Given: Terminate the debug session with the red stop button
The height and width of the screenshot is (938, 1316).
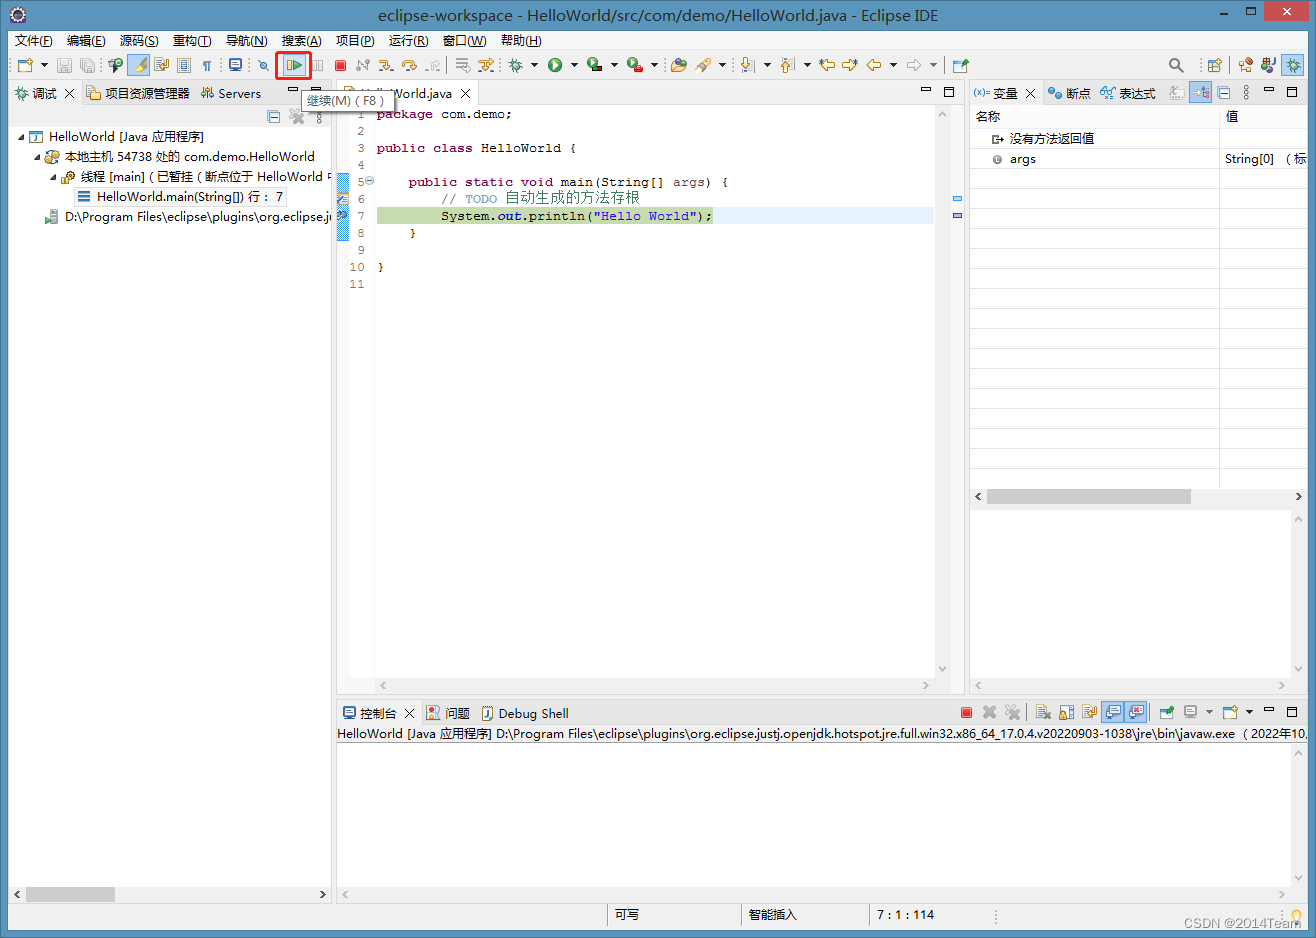Looking at the screenshot, I should pos(340,66).
